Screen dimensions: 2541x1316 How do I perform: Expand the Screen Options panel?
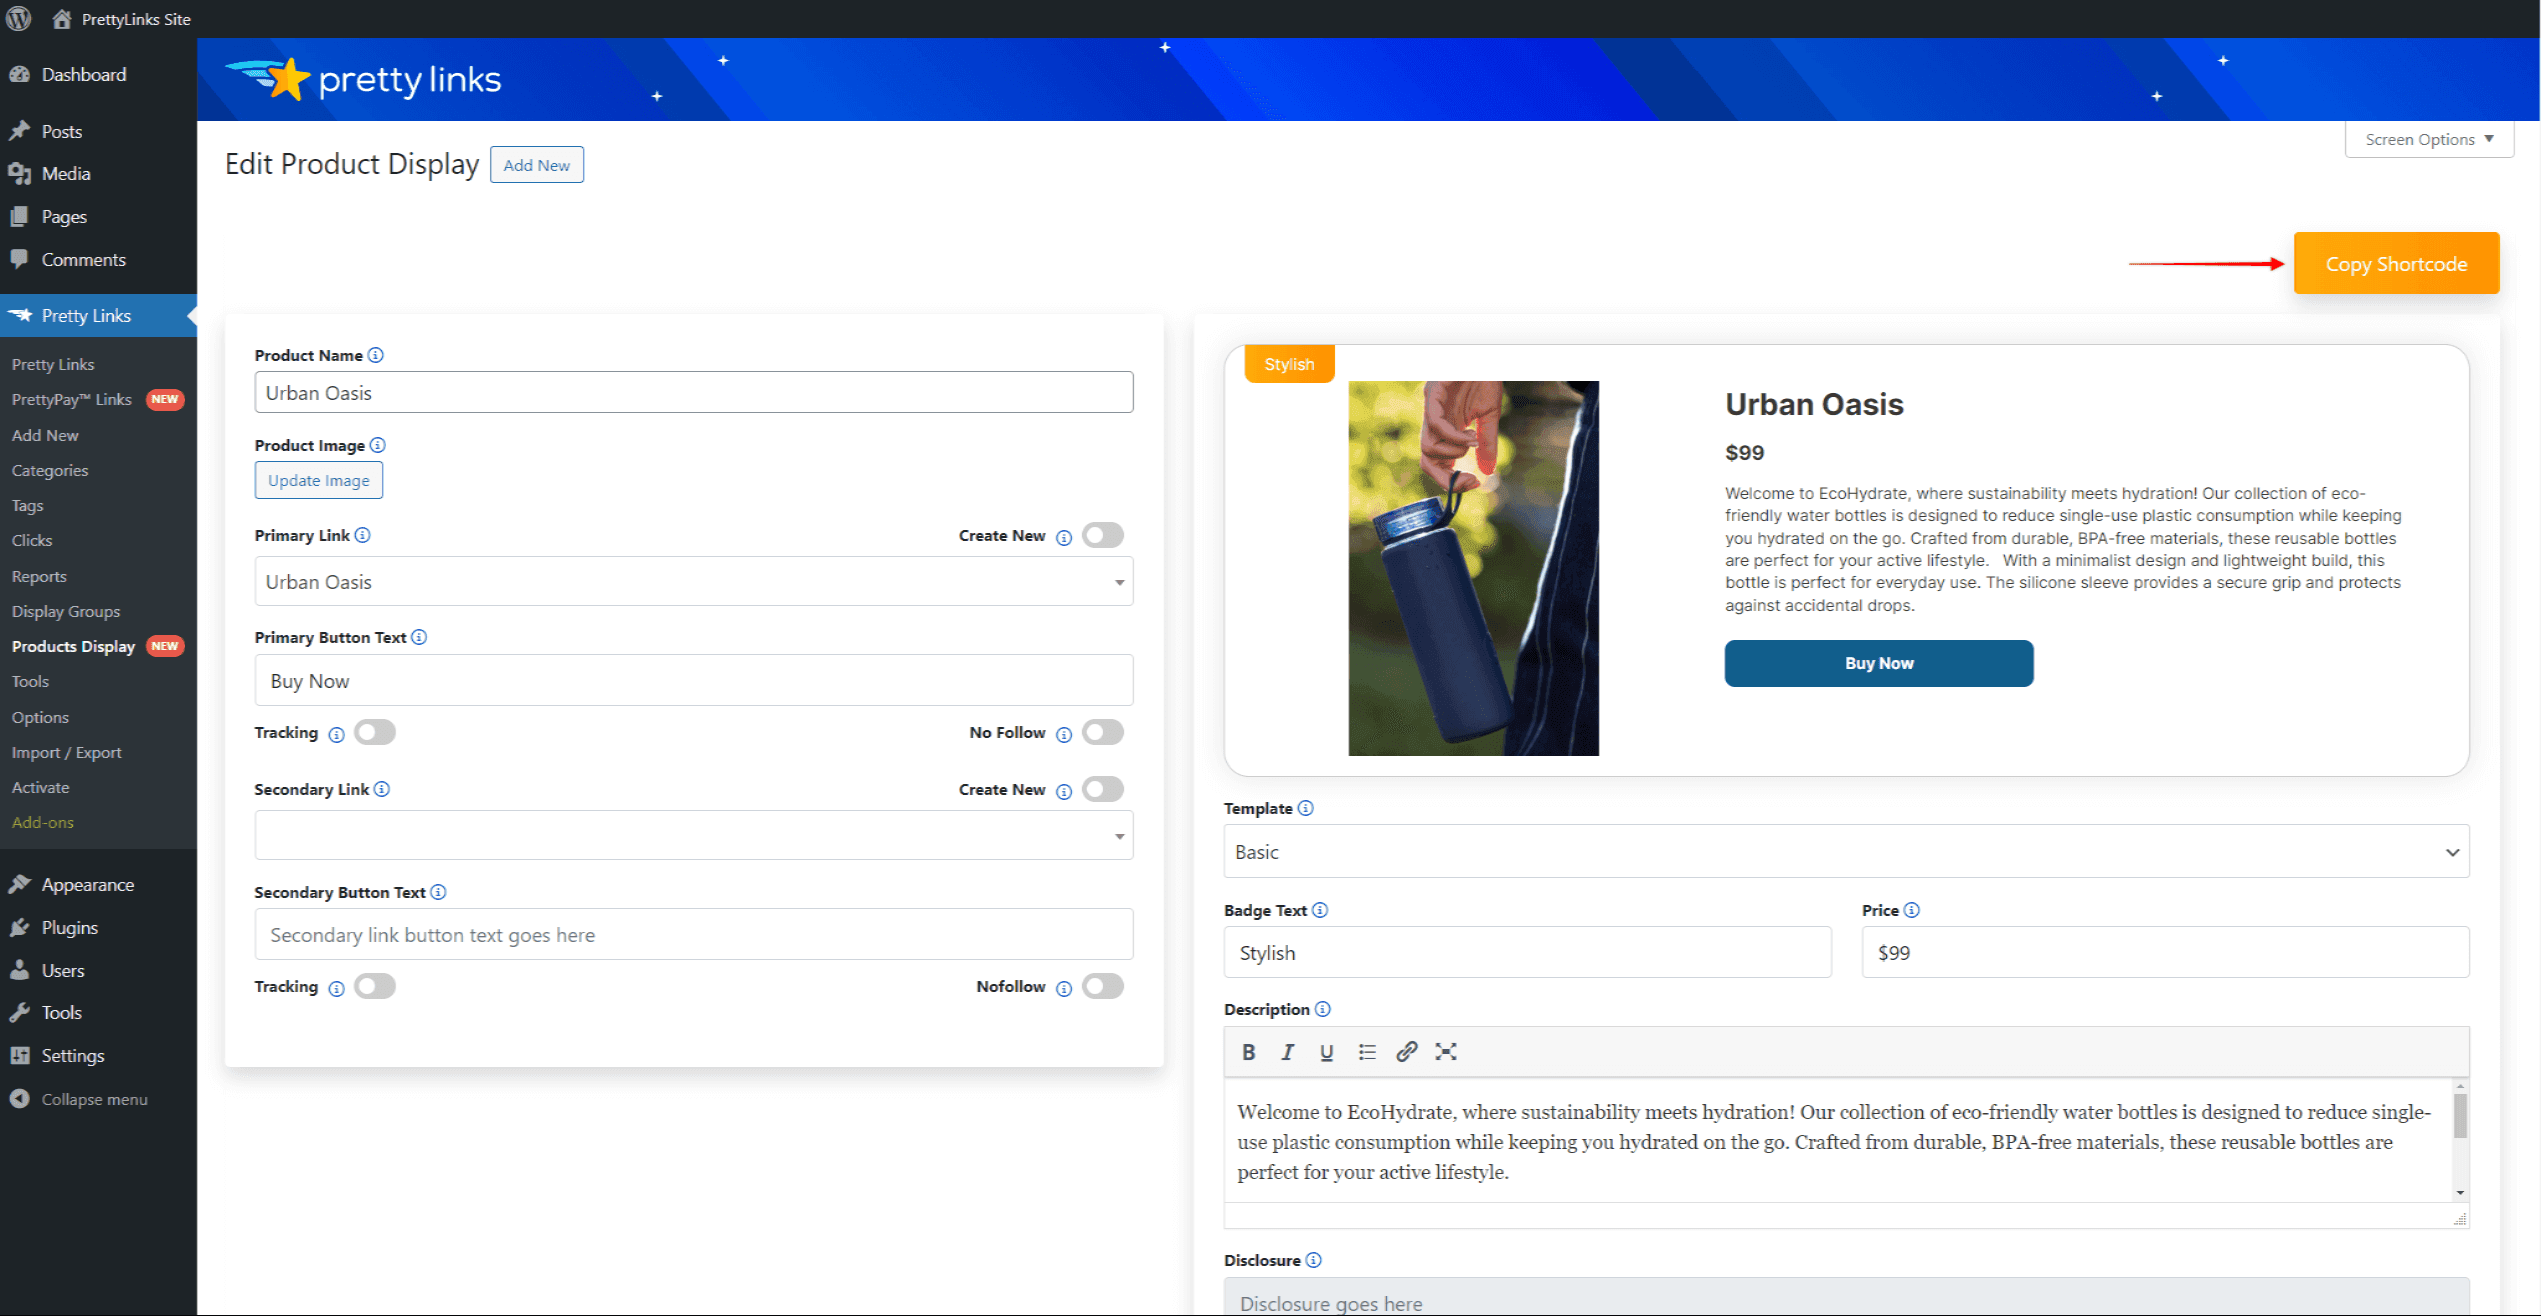coord(2428,139)
